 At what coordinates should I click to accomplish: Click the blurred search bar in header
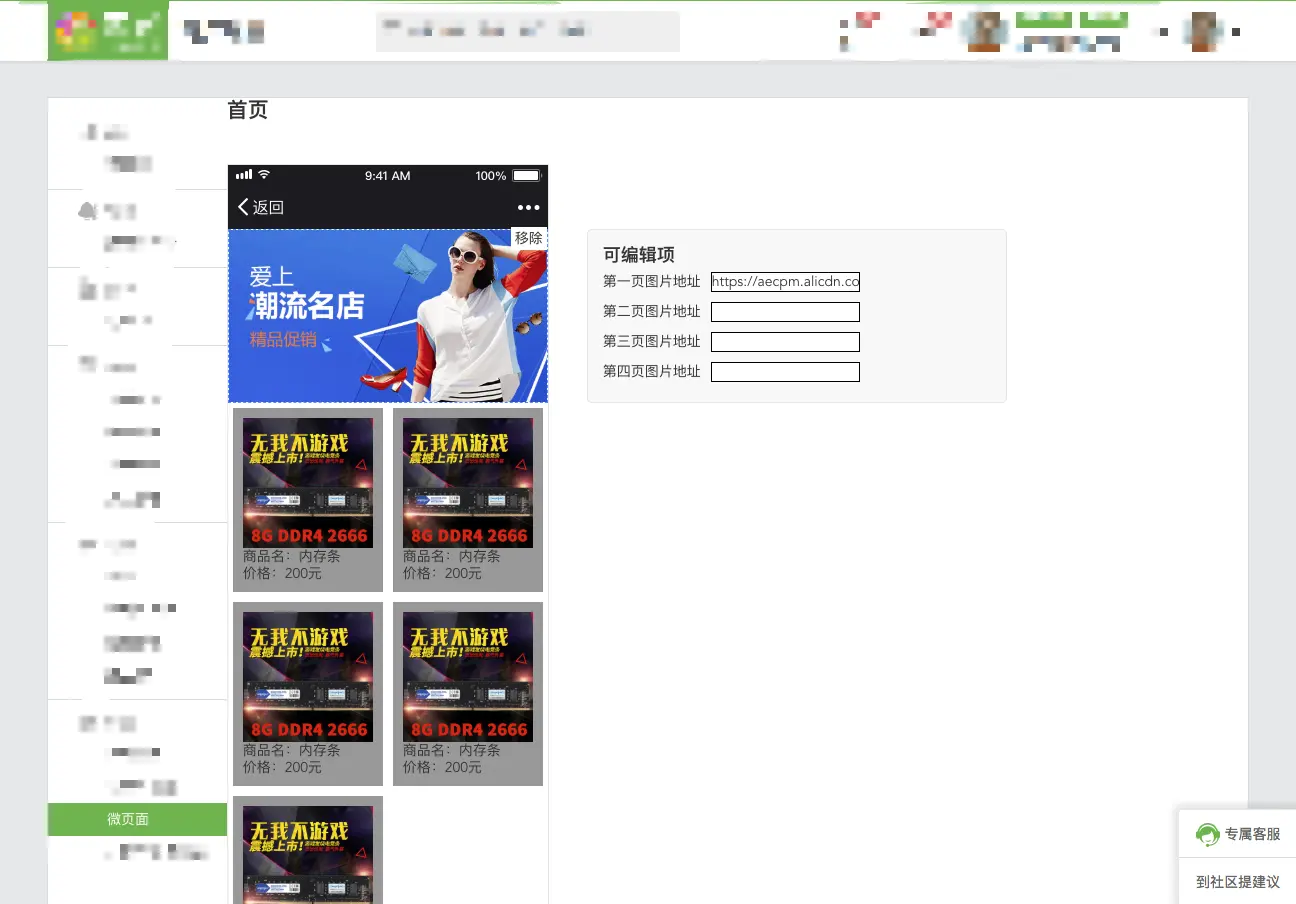[528, 32]
